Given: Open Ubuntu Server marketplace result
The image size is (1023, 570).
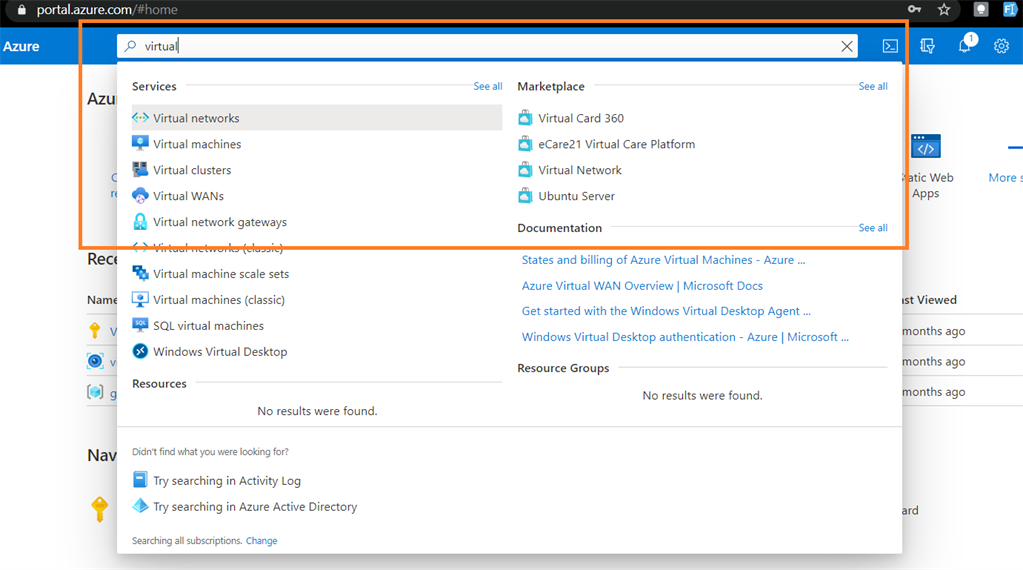Looking at the screenshot, I should 576,196.
